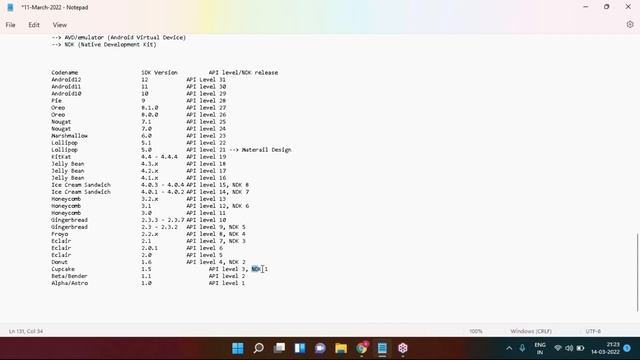Click the Beta/Bender codename
The height and width of the screenshot is (360, 640).
coord(69,276)
